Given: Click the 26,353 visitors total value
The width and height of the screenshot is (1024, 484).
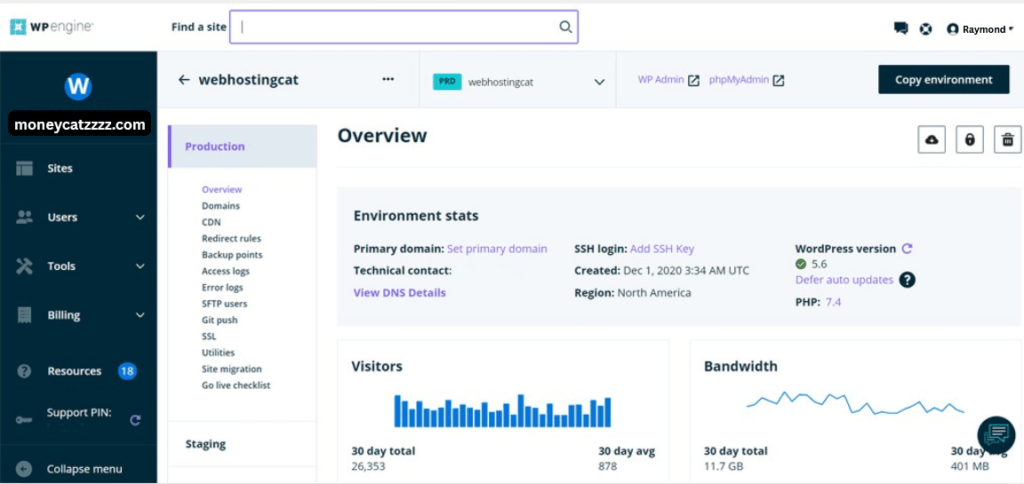Looking at the screenshot, I should tap(368, 466).
